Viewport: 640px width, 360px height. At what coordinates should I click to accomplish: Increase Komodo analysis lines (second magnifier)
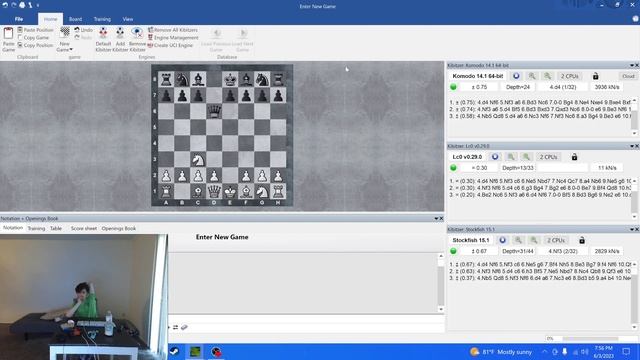click(547, 76)
